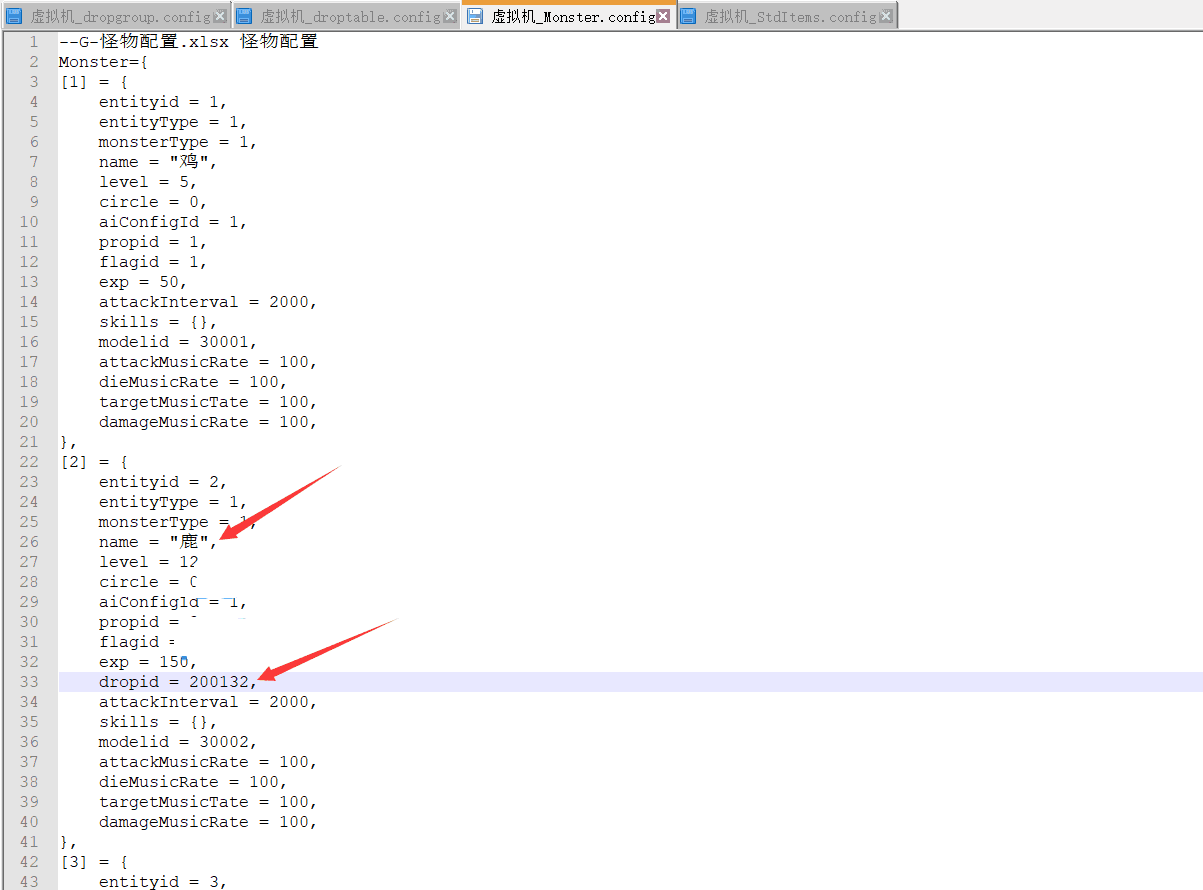Viewport: 1203px width, 890px height.
Task: Click the [3] = { table entry line
Action: 93,862
